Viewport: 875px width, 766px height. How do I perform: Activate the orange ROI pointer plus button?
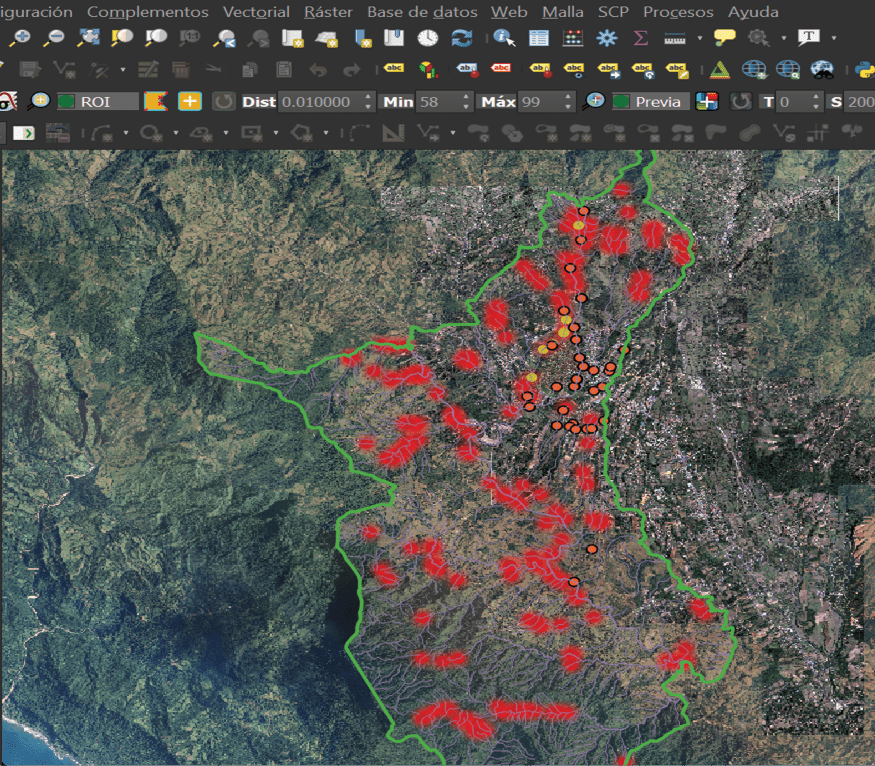(x=189, y=102)
